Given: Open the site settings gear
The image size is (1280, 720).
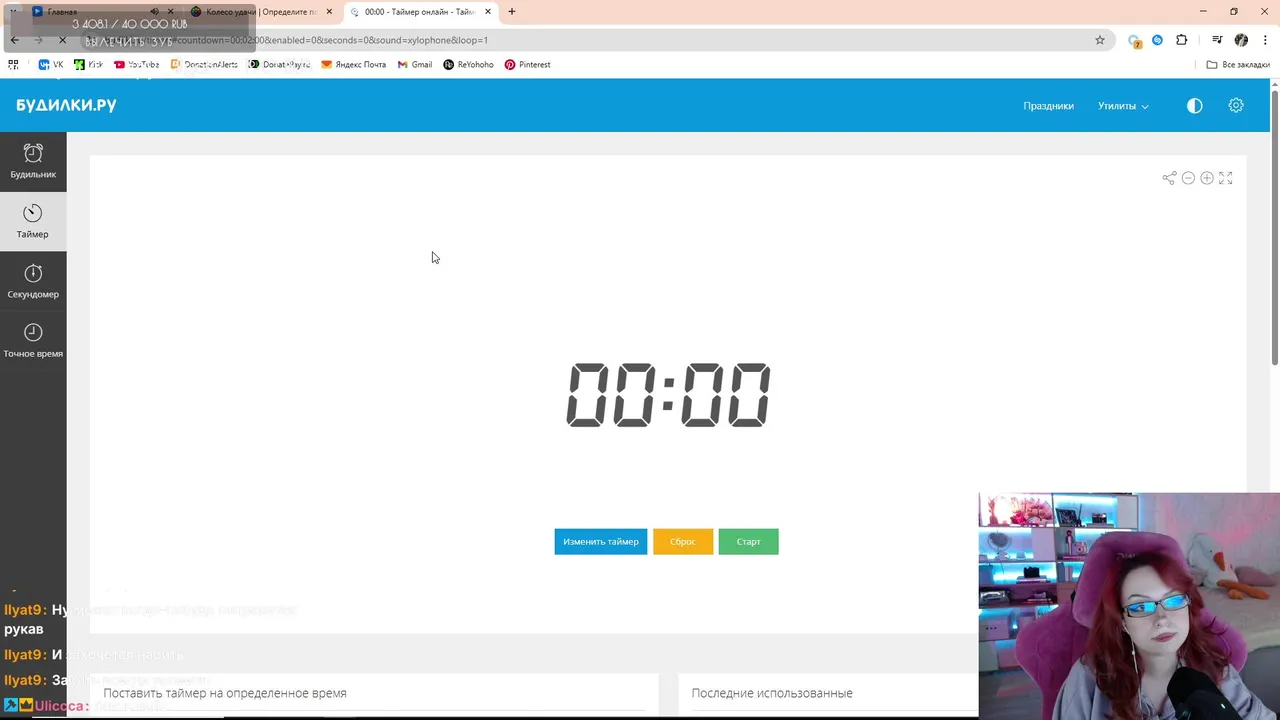Looking at the screenshot, I should [1236, 106].
